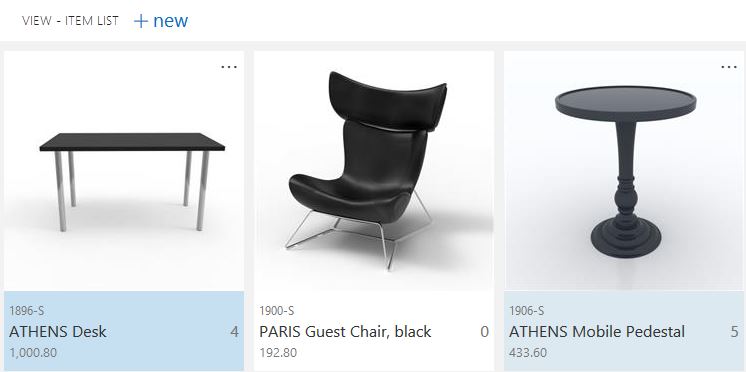Click the ATHENS Mobile Pedestal item name
Screen dimensions: 746x372
(597, 332)
